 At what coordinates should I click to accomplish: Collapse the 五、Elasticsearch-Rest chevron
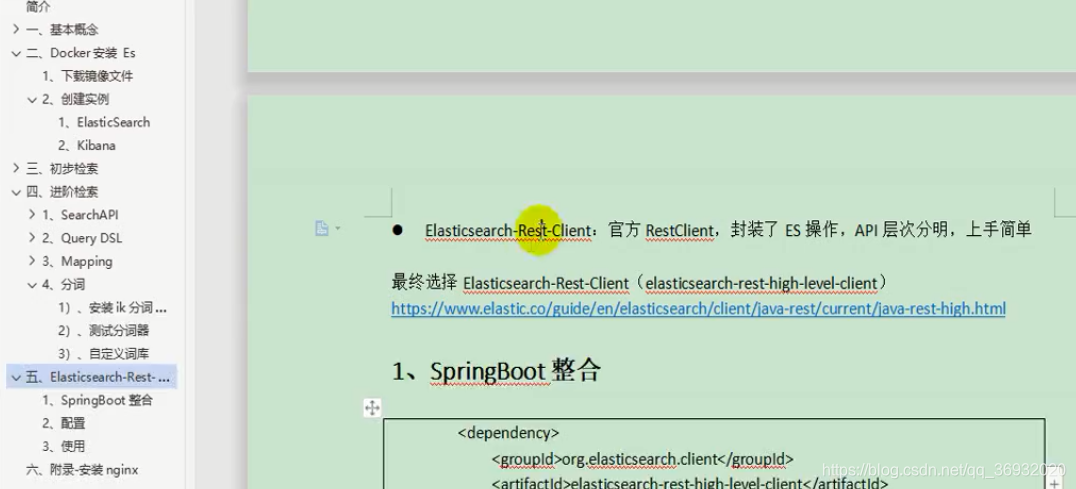pos(16,377)
